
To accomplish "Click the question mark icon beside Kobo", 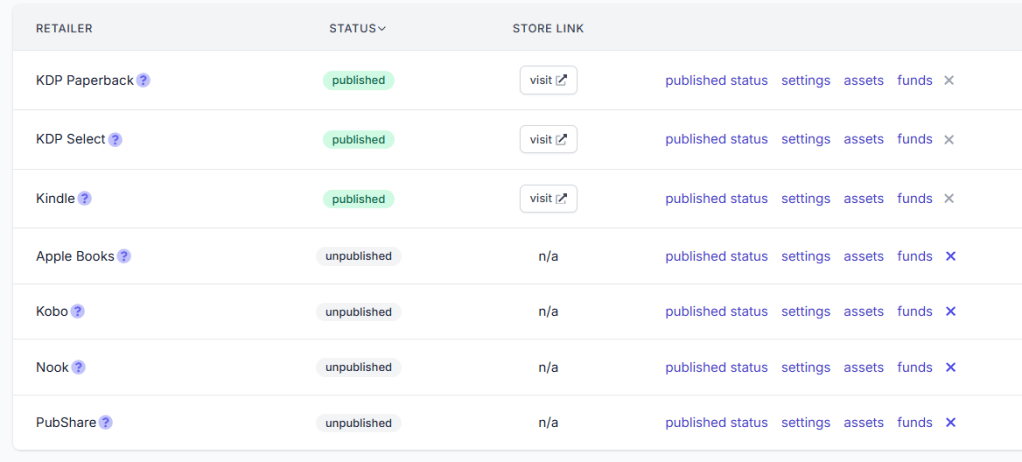I will click(x=78, y=311).
